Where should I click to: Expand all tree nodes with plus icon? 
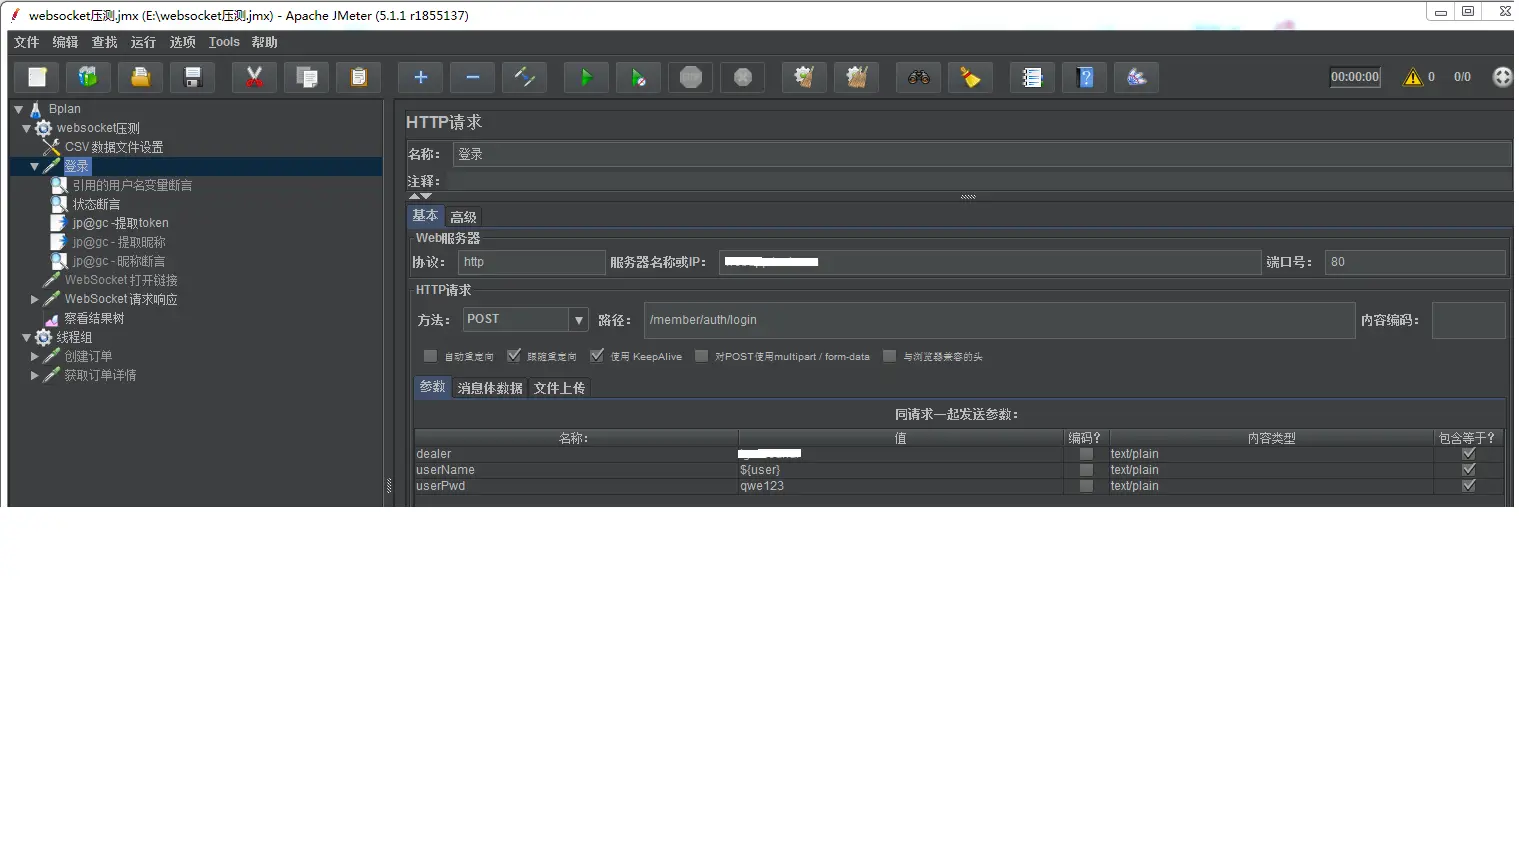tap(421, 77)
